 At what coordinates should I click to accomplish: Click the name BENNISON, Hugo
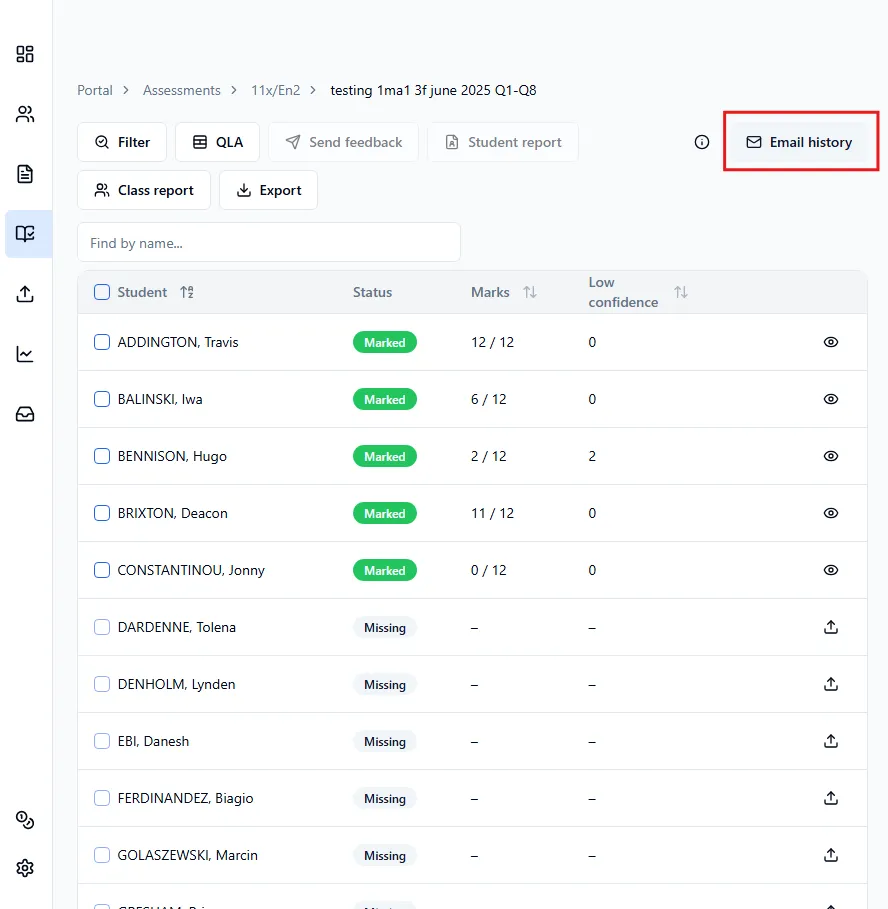pyautogui.click(x=172, y=456)
